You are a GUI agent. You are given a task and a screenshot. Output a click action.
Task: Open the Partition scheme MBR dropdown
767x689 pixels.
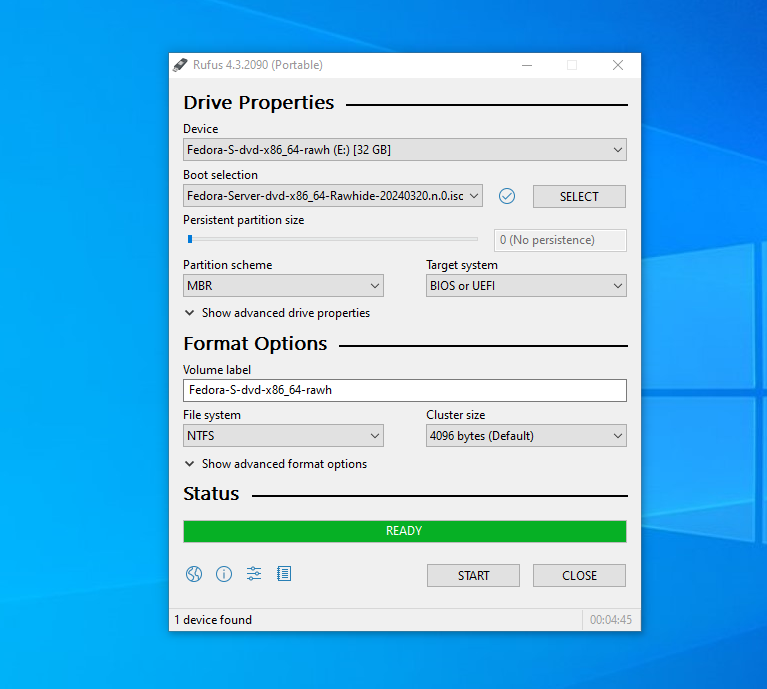coord(283,286)
